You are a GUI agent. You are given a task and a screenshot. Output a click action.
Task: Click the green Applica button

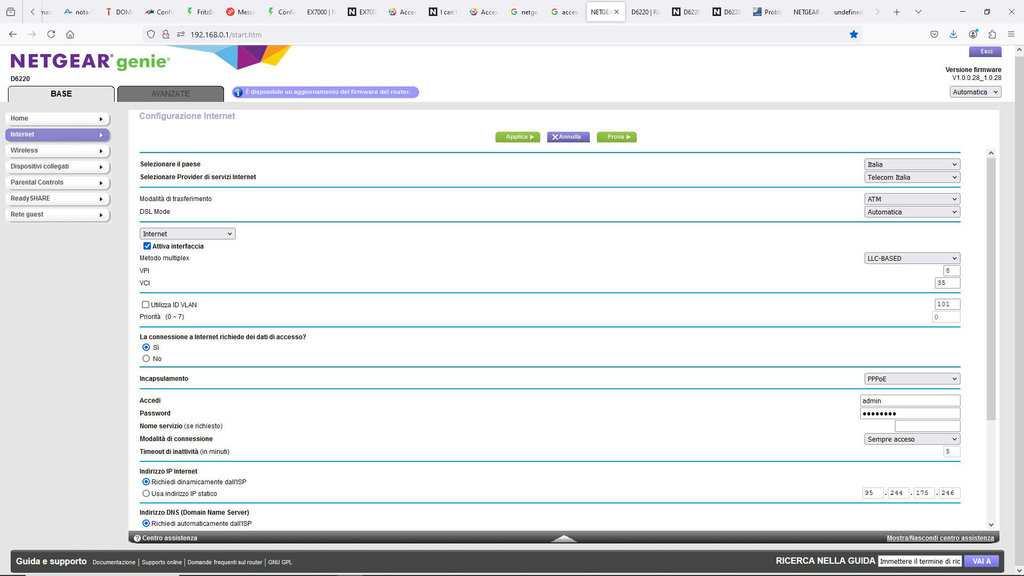518,137
